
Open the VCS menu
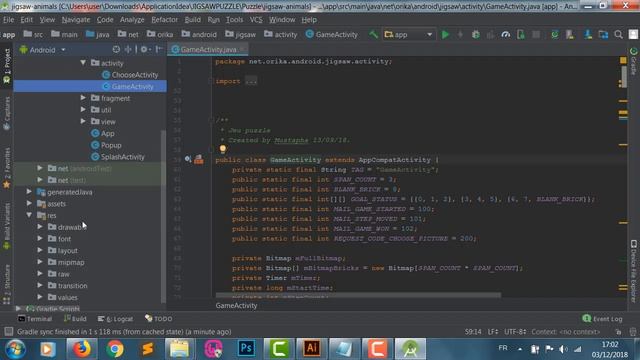(x=256, y=20)
